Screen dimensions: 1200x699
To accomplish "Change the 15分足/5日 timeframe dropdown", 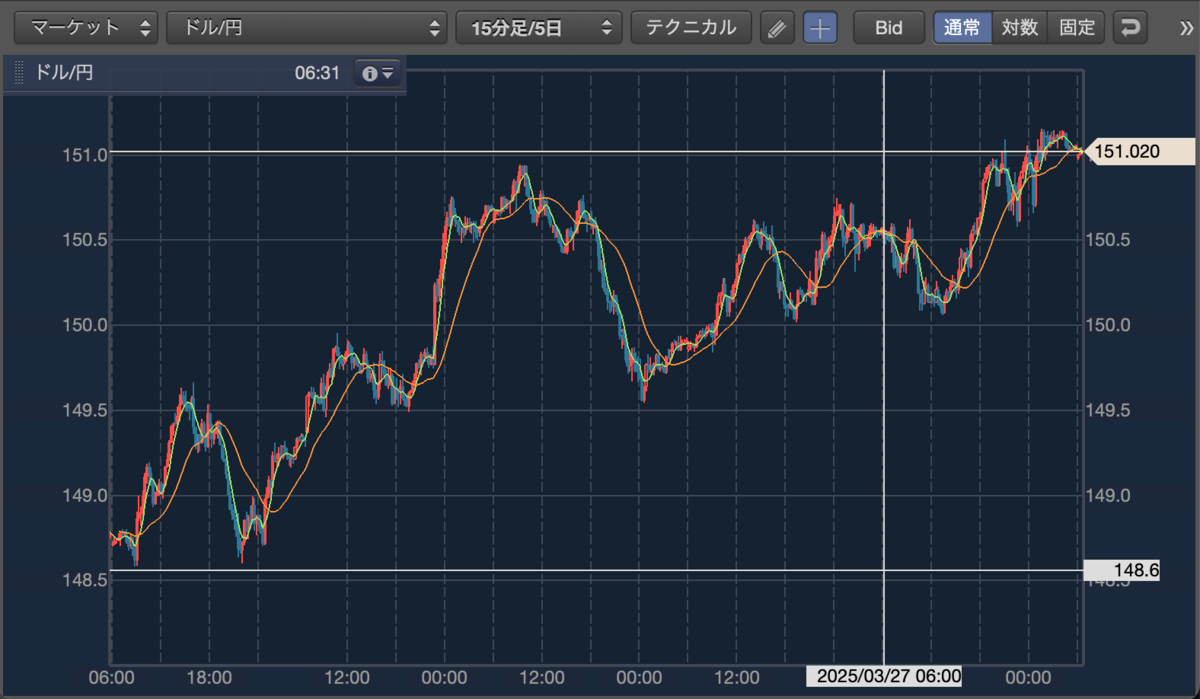I will [x=538, y=28].
